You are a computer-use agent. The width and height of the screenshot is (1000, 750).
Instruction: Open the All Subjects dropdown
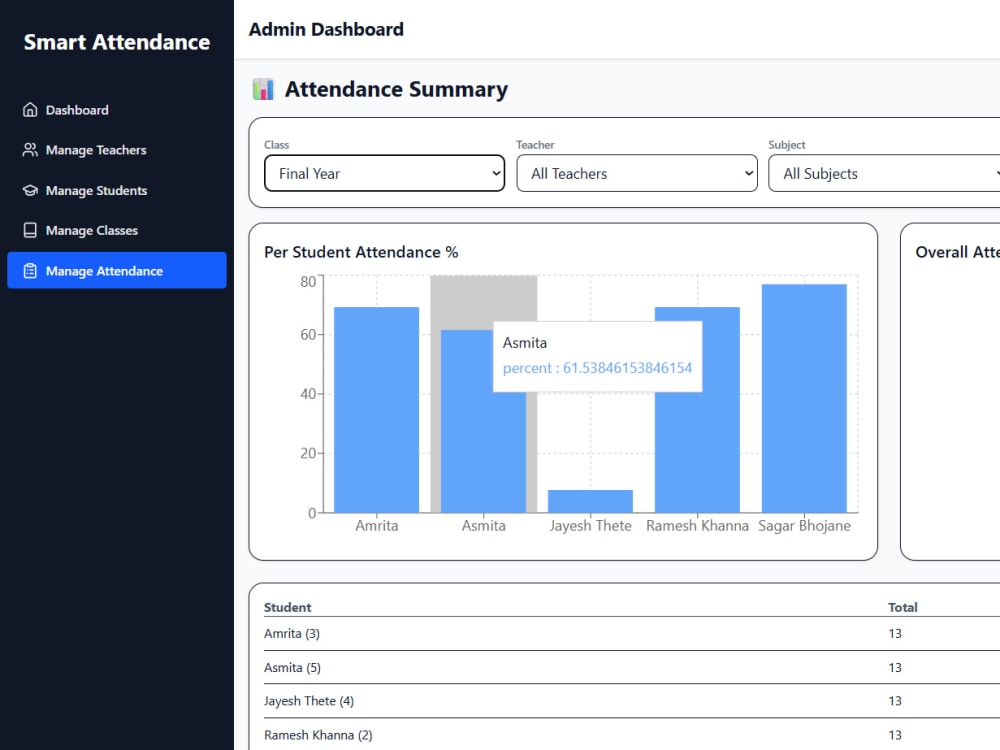(x=884, y=173)
